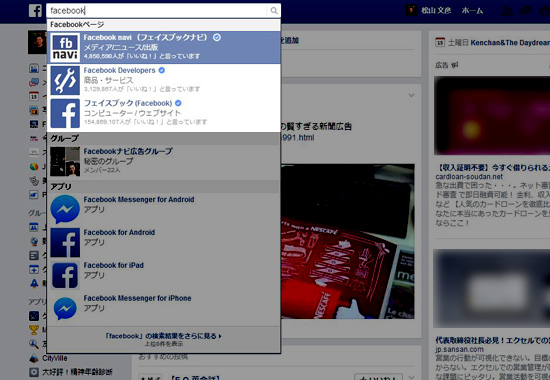Go to ホーム in top bar
This screenshot has width=550, height=380.
tap(472, 11)
